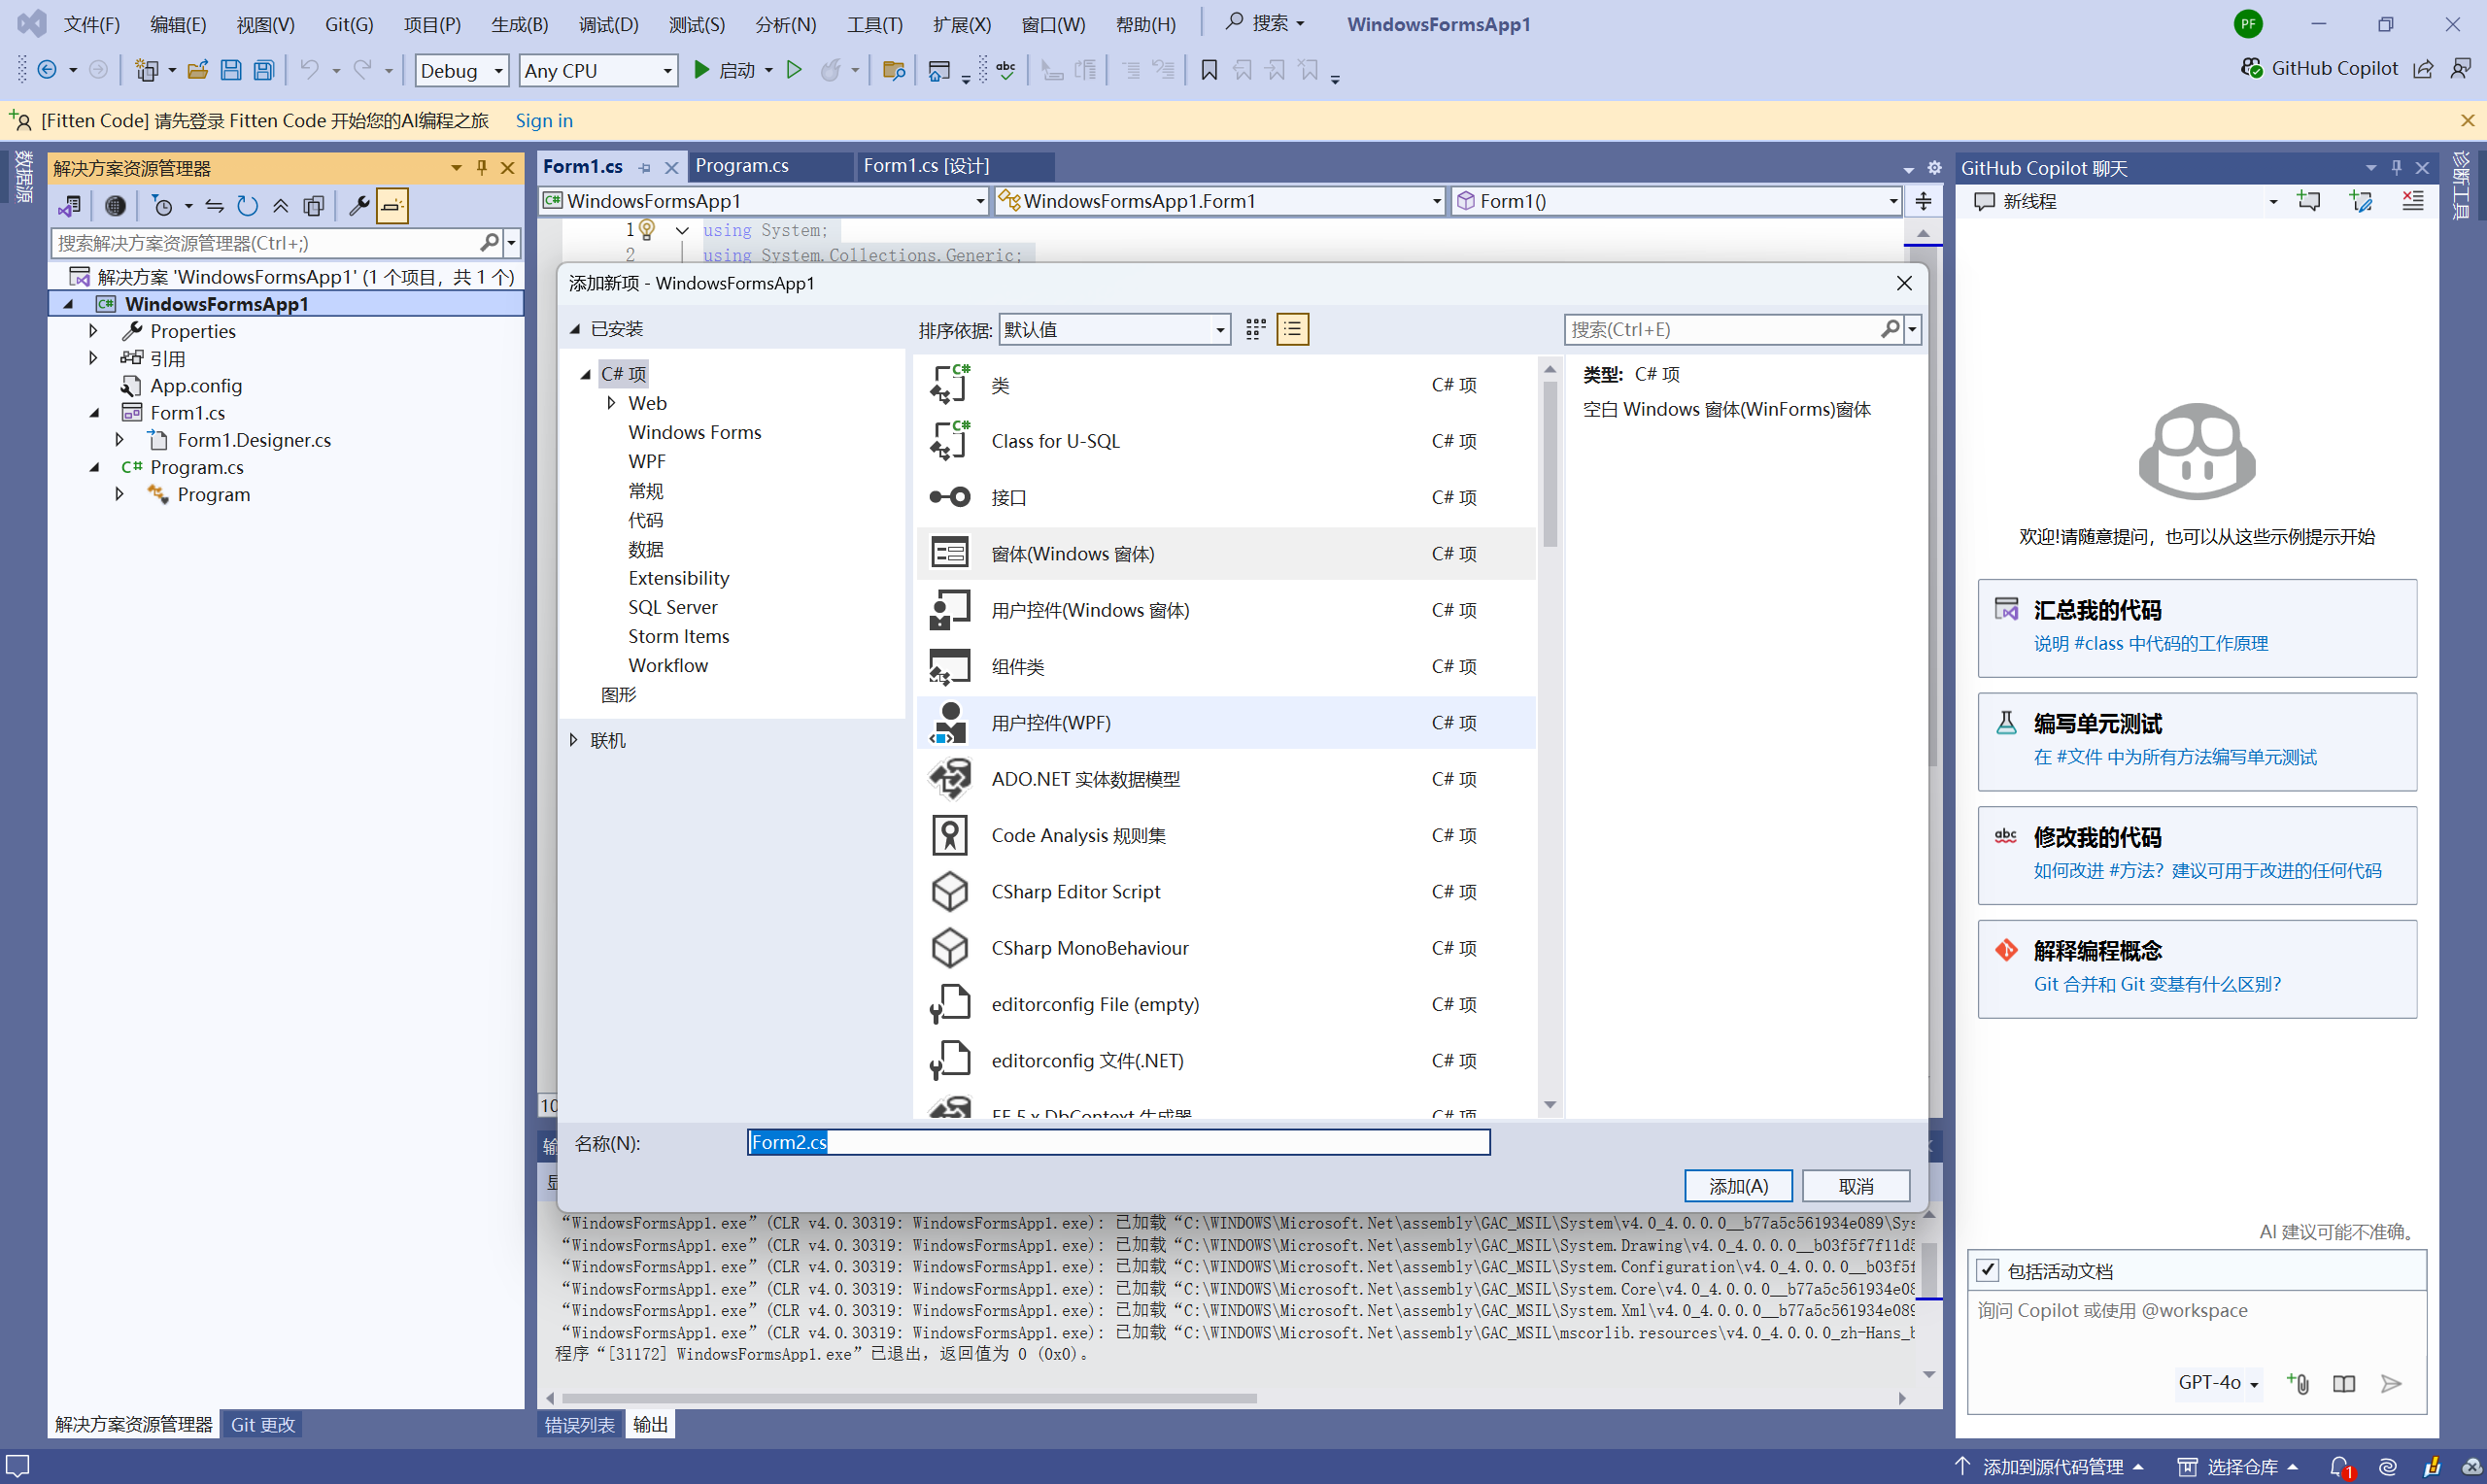Viewport: 2487px width, 1484px height.
Task: Select Windows Forms category in tree
Action: click(695, 432)
